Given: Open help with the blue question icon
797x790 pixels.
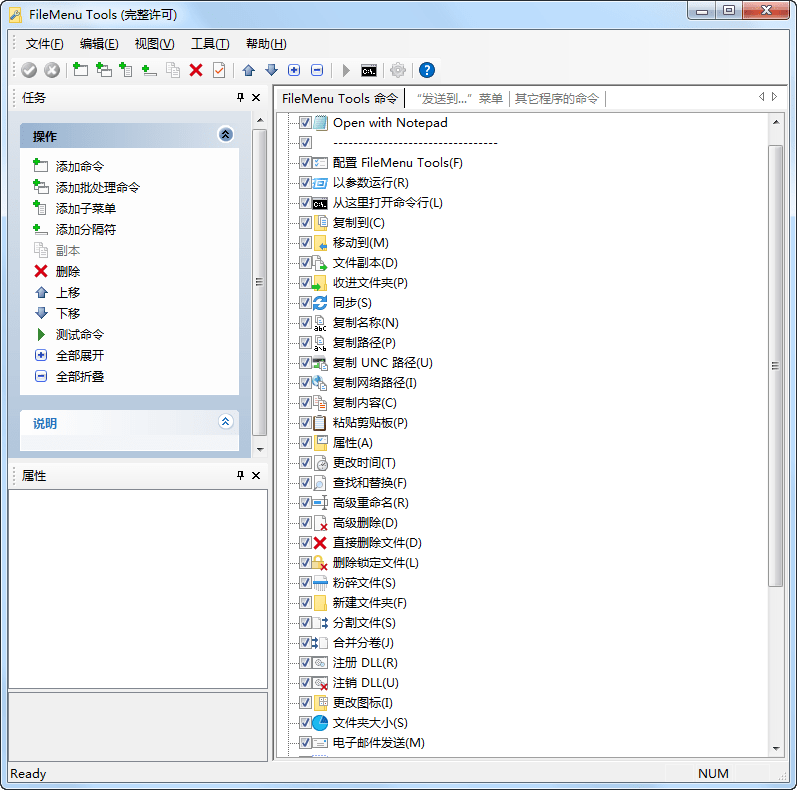Looking at the screenshot, I should coord(427,70).
